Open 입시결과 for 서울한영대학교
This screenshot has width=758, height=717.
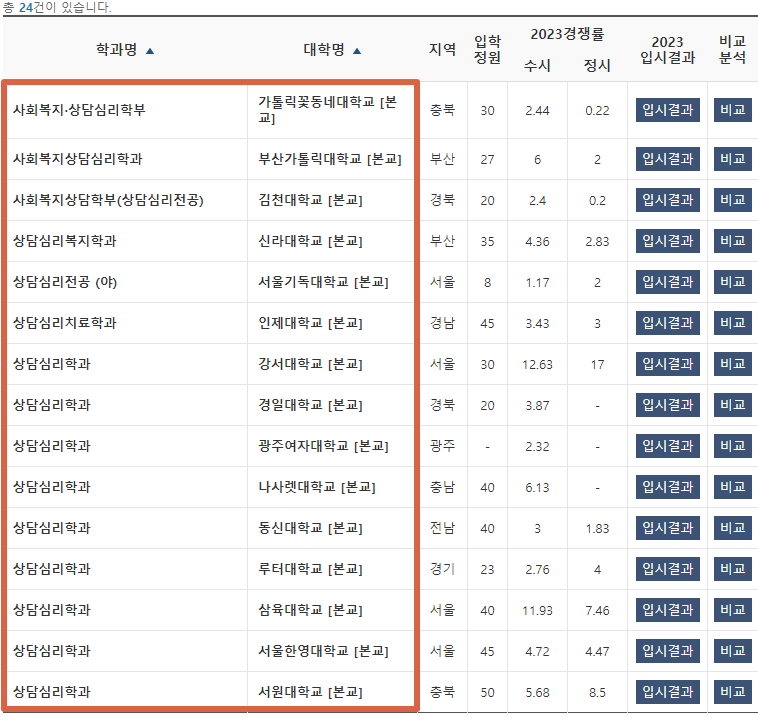pos(668,651)
